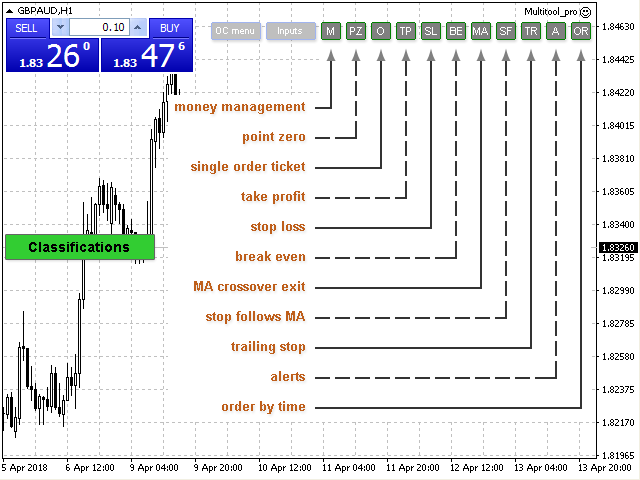Click the 1.83400 price scale value
Screen dimensions: 640x480
point(618,224)
